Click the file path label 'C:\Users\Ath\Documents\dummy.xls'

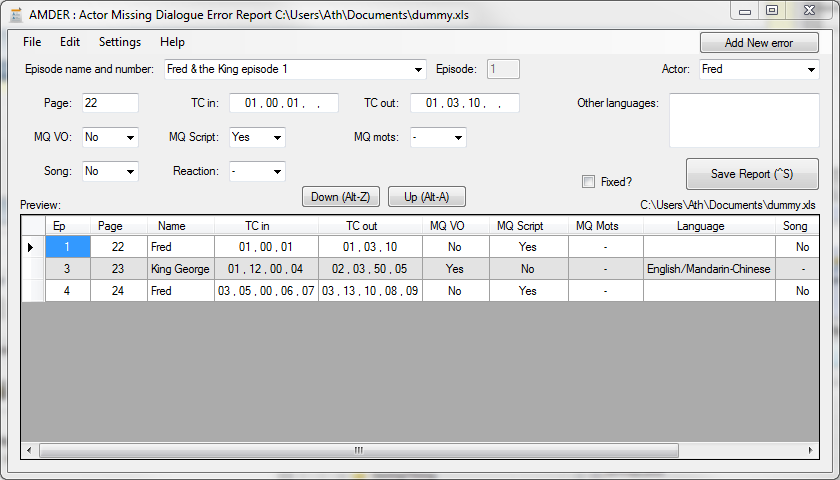tap(728, 205)
